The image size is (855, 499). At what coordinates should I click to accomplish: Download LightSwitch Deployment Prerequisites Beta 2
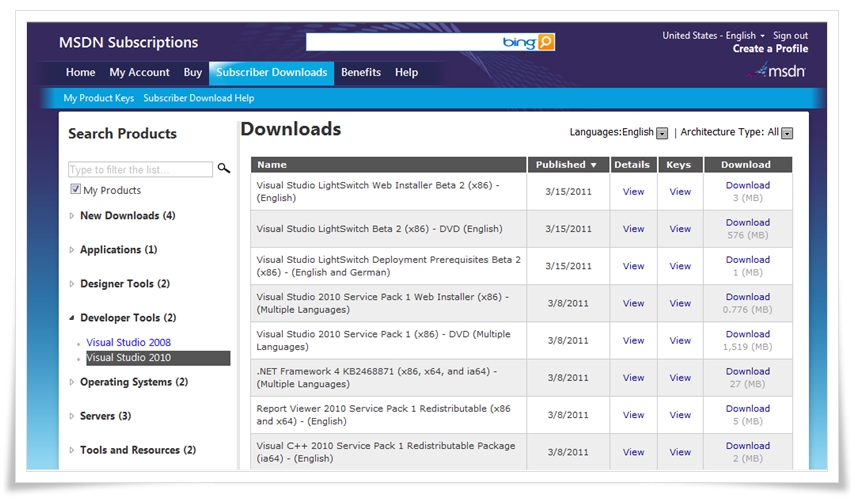[x=748, y=260]
